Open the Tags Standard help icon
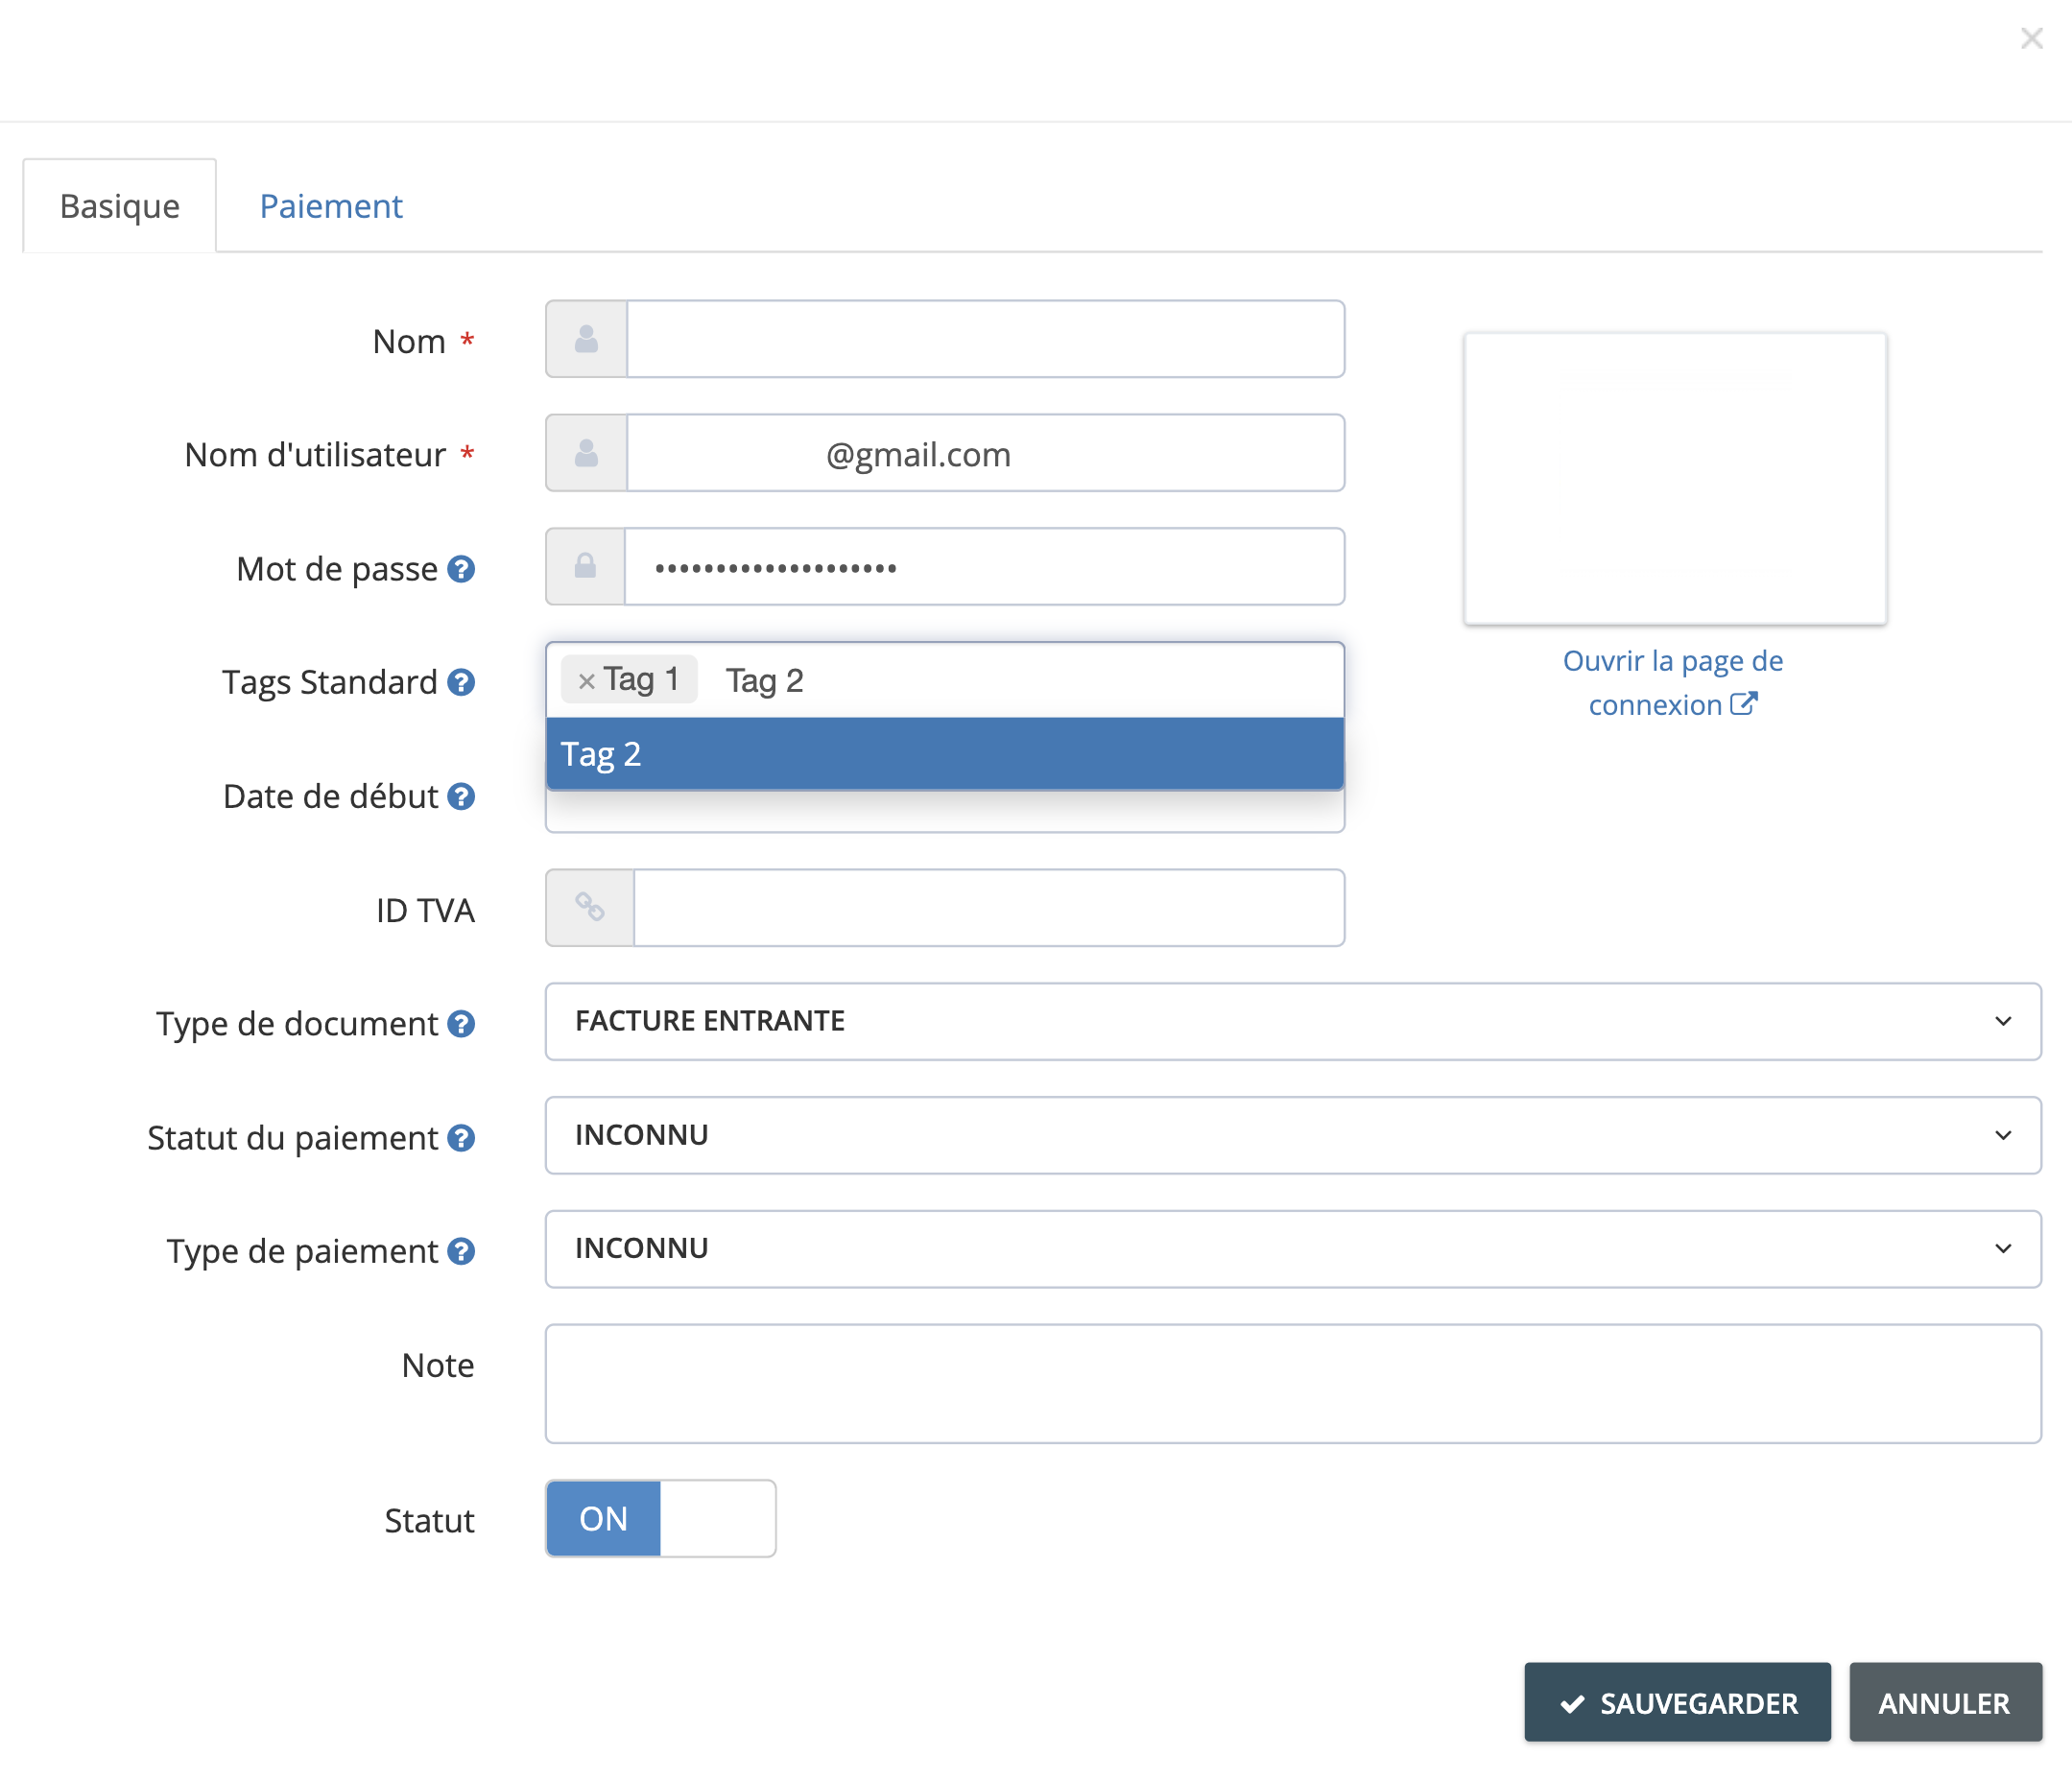 pos(461,683)
